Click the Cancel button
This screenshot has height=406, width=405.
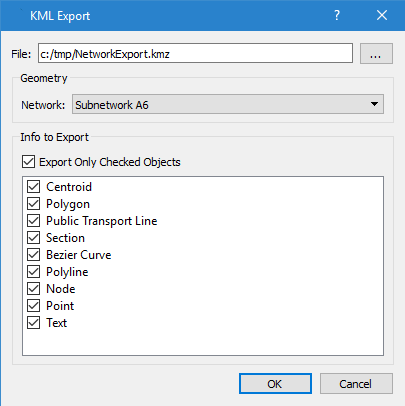coord(356,384)
